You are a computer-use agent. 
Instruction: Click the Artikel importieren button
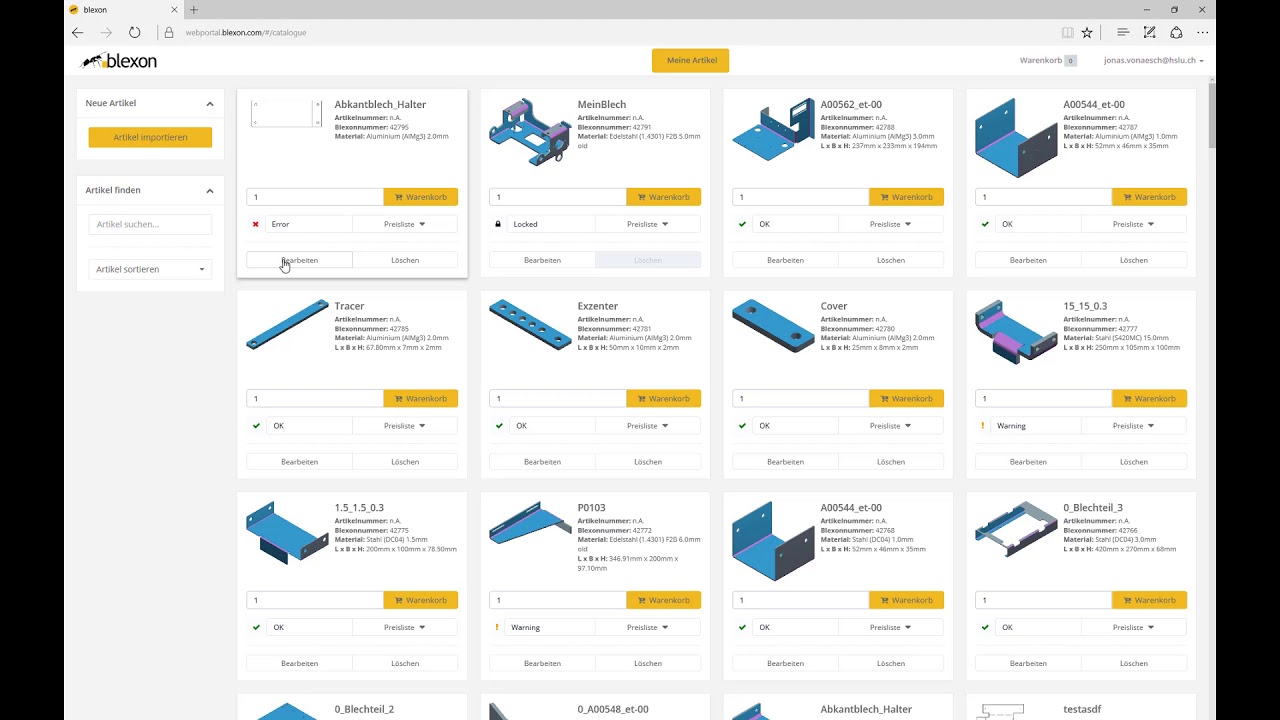(x=150, y=137)
